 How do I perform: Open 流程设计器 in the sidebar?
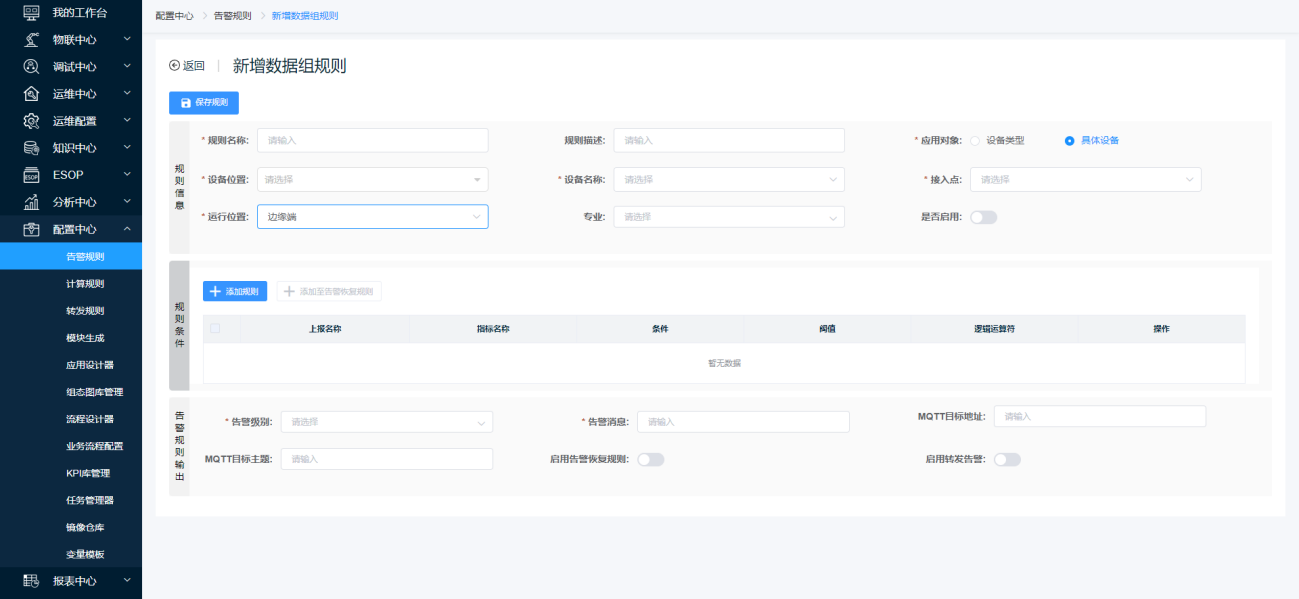coord(90,419)
